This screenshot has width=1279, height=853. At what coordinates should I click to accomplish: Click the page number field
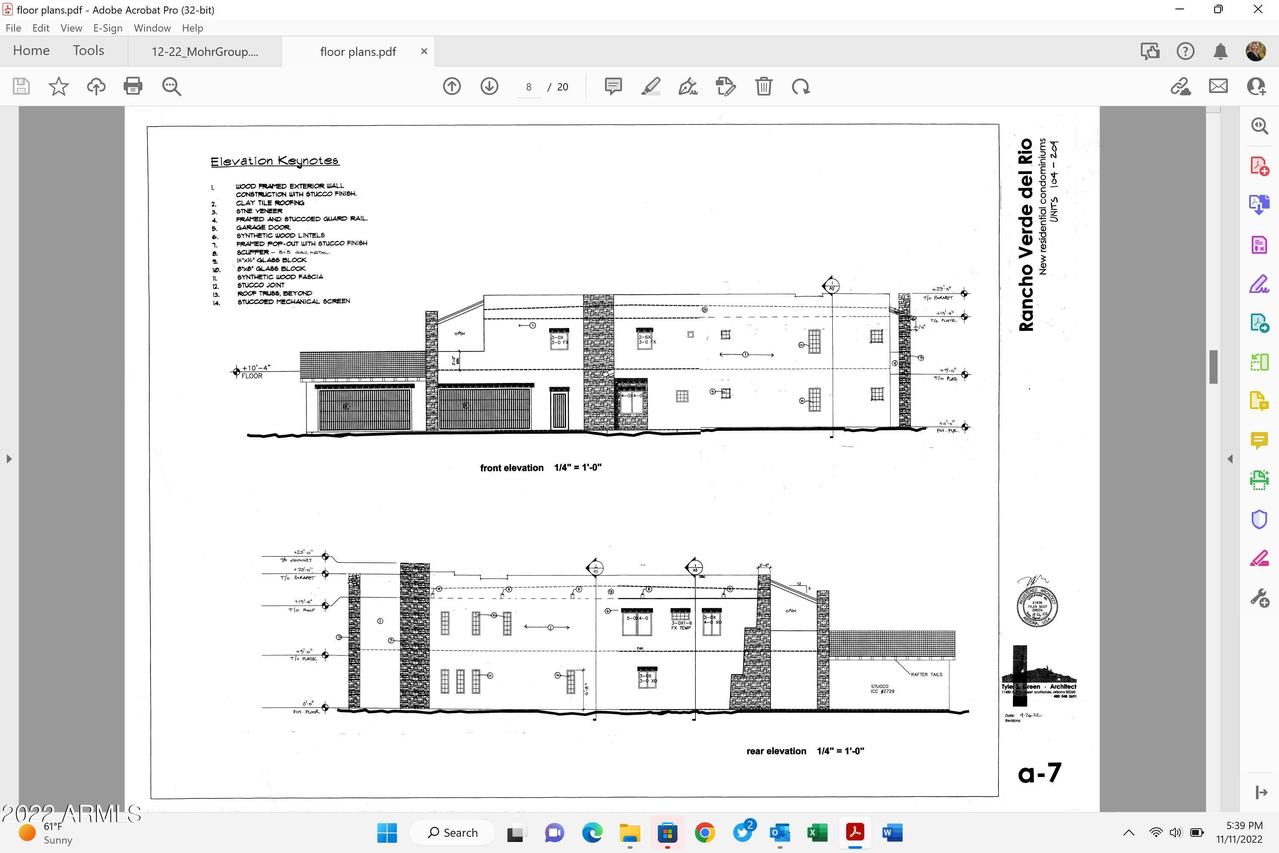pos(528,87)
